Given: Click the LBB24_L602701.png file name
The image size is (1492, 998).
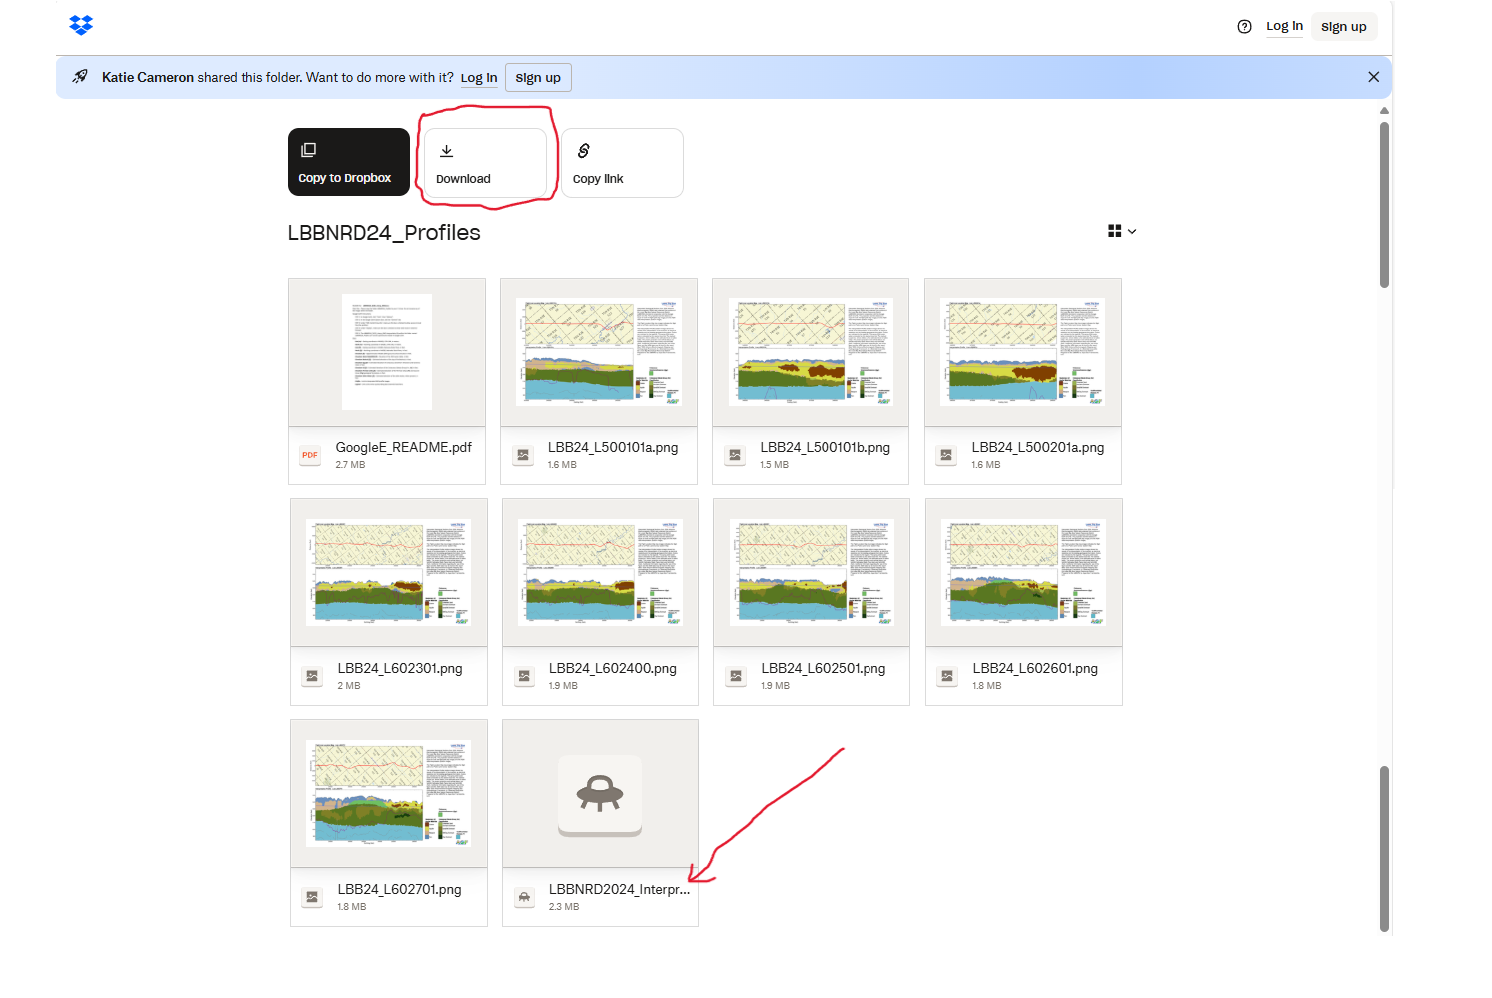Looking at the screenshot, I should click(399, 889).
